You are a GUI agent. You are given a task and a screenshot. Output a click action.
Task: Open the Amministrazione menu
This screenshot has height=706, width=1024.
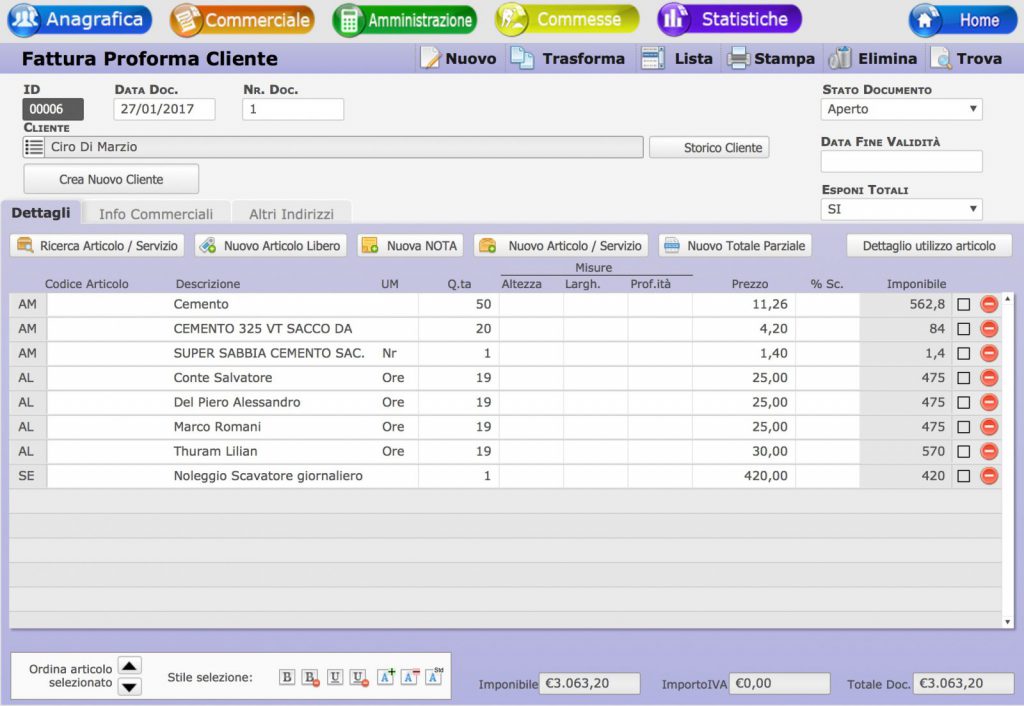coord(405,20)
